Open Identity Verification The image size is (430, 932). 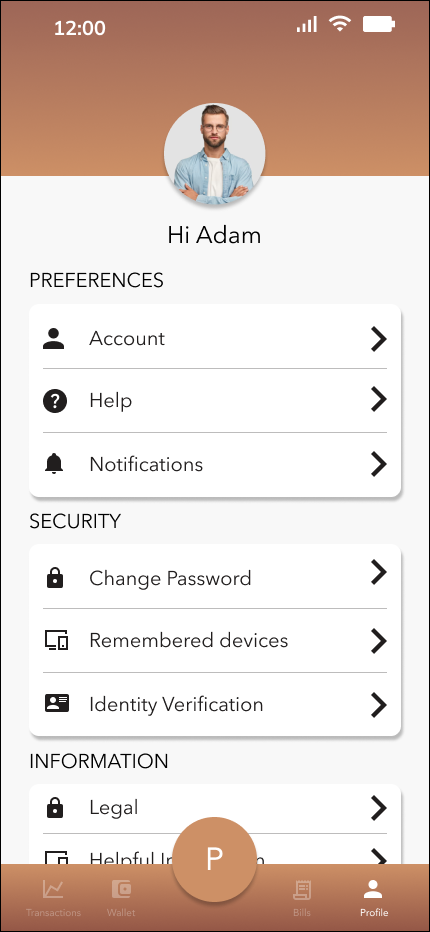click(x=215, y=704)
